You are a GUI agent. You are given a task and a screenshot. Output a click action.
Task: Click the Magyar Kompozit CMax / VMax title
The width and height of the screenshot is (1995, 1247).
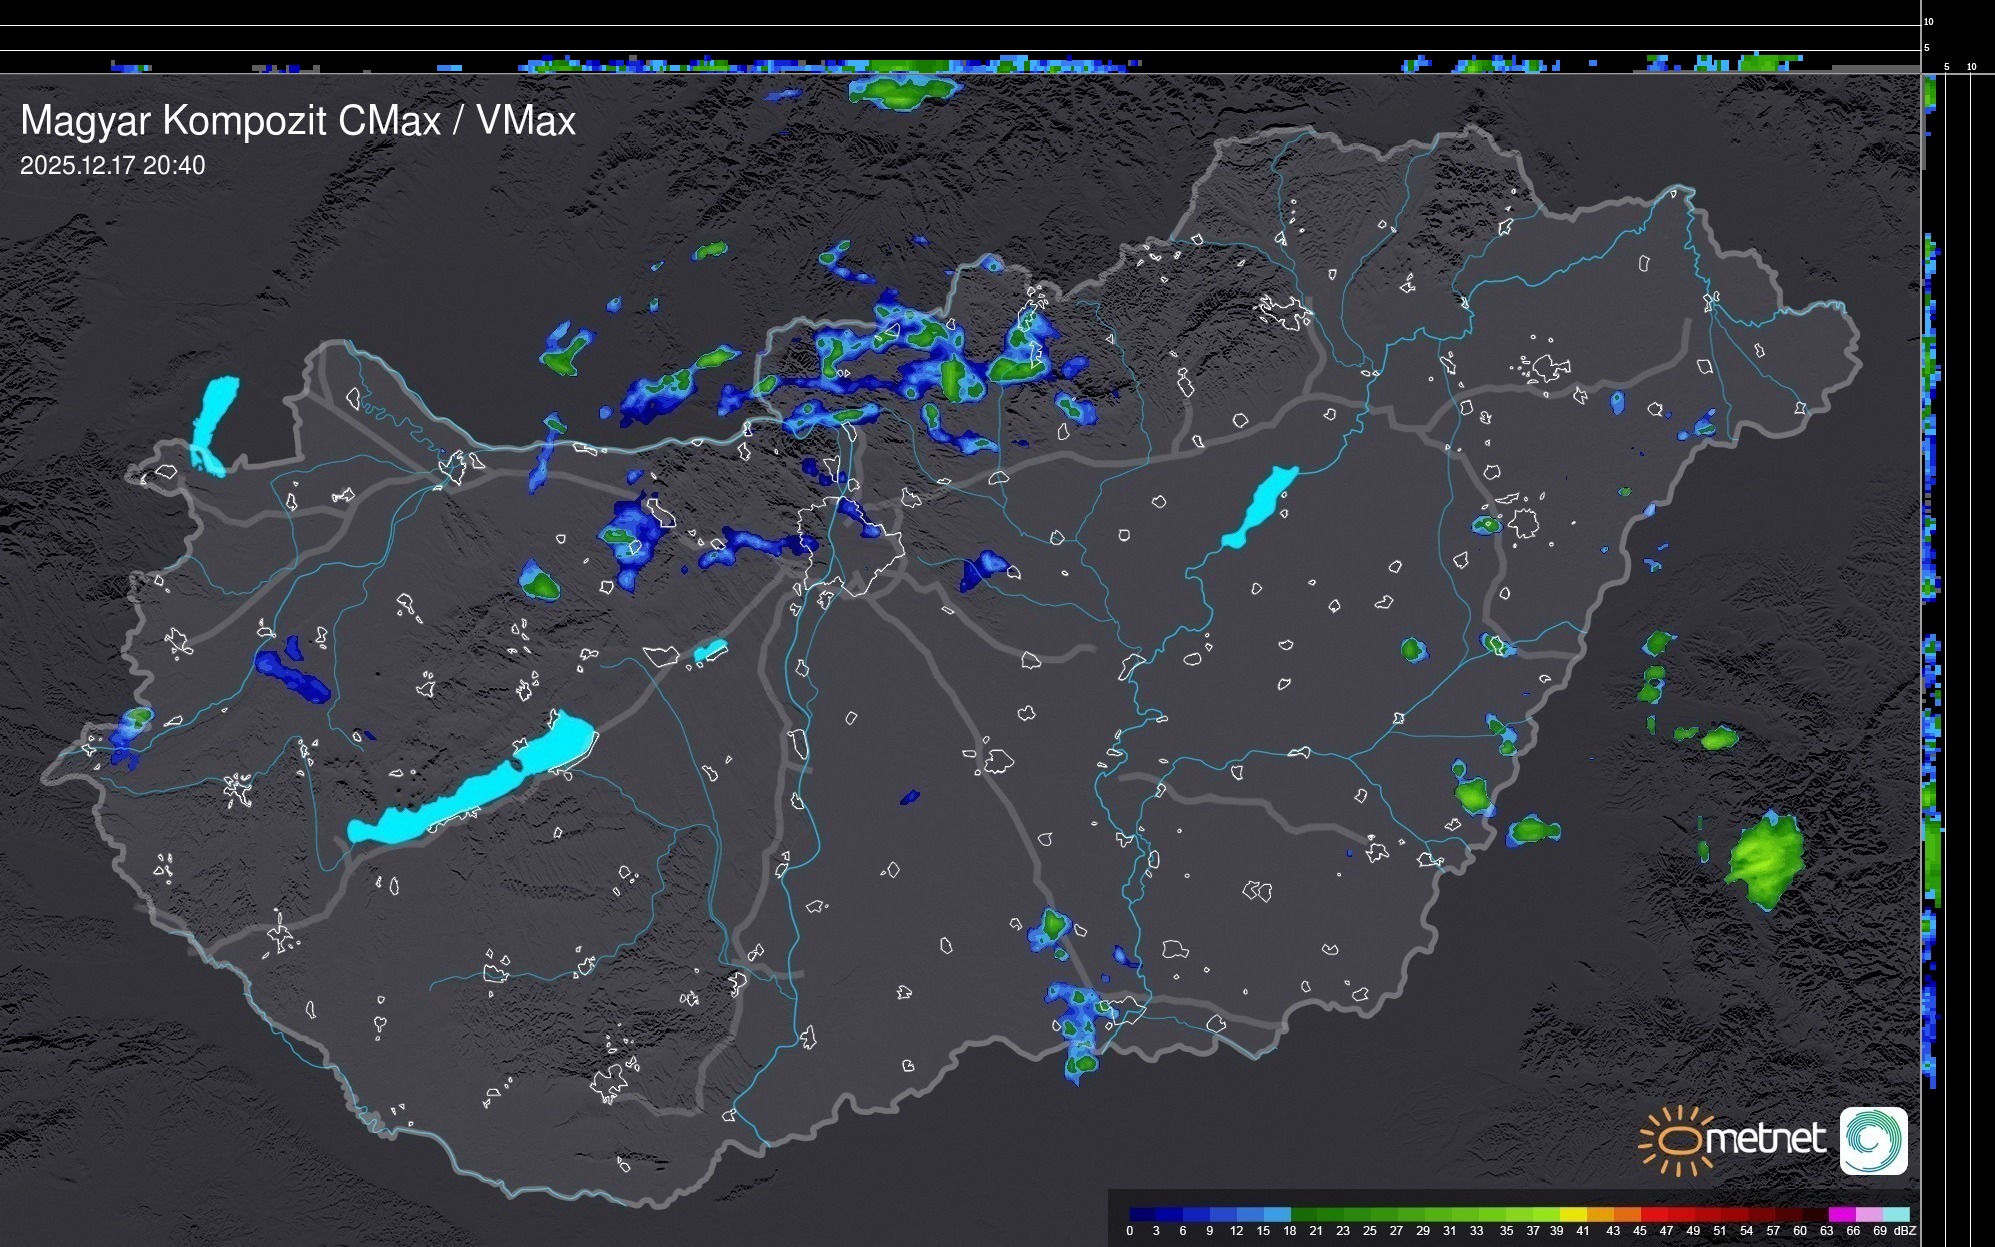[x=298, y=121]
